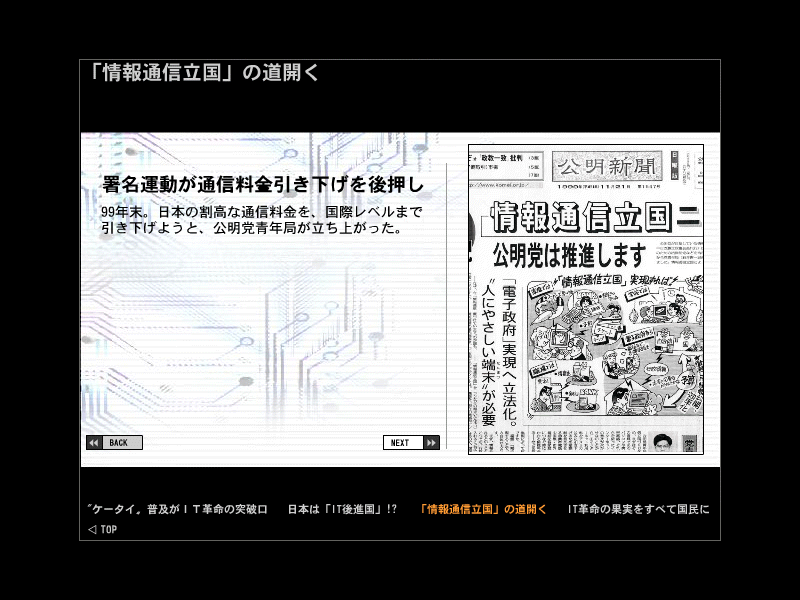This screenshot has width=800, height=600.
Task: Click the paragraph starting '99年末。日本の割高な'
Action: (262, 219)
